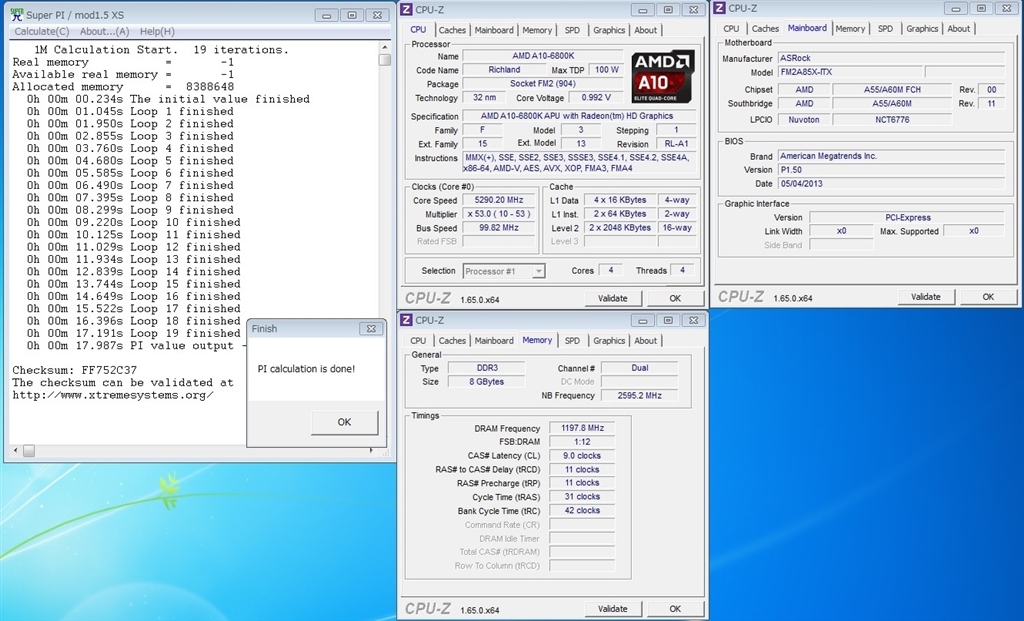1024x621 pixels.
Task: Click the title icon of the CPU-Z Mainboard window
Action: 720,8
